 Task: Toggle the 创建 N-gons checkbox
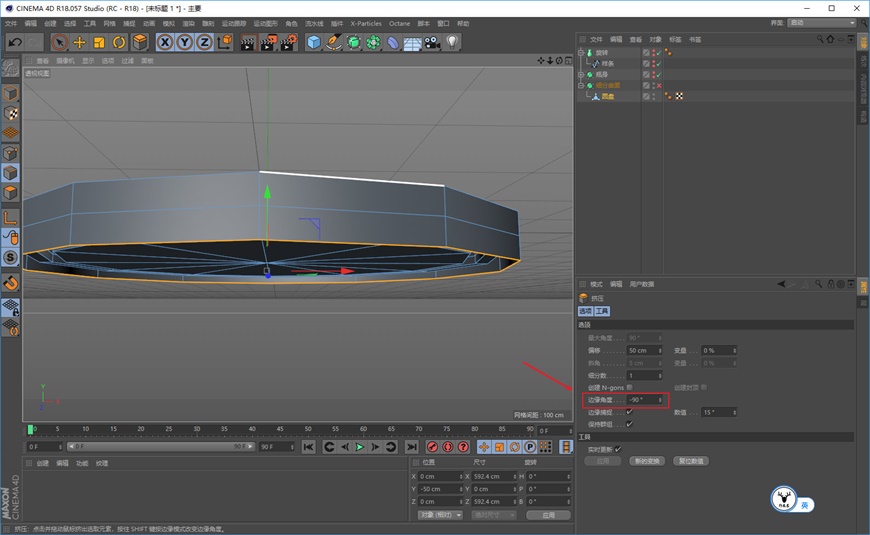(x=629, y=387)
